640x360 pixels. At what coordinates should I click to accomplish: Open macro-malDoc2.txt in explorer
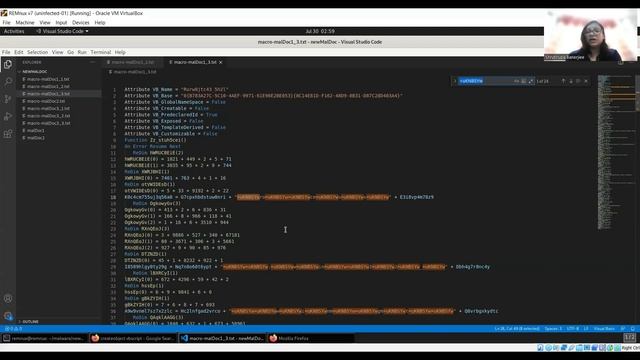tap(59, 101)
